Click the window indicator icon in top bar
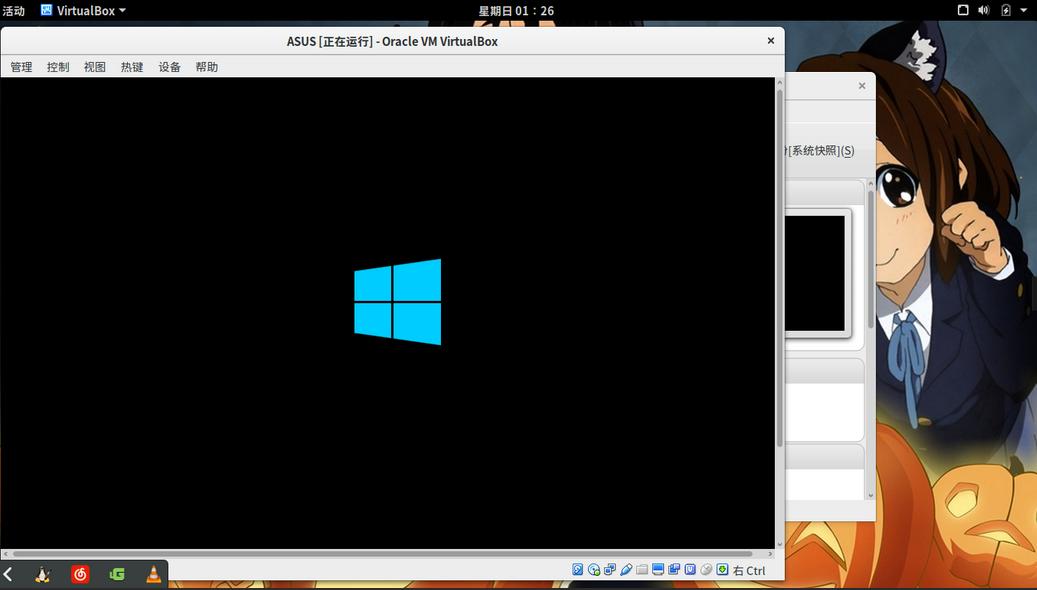Screen dimensions: 1037x590 963,10
